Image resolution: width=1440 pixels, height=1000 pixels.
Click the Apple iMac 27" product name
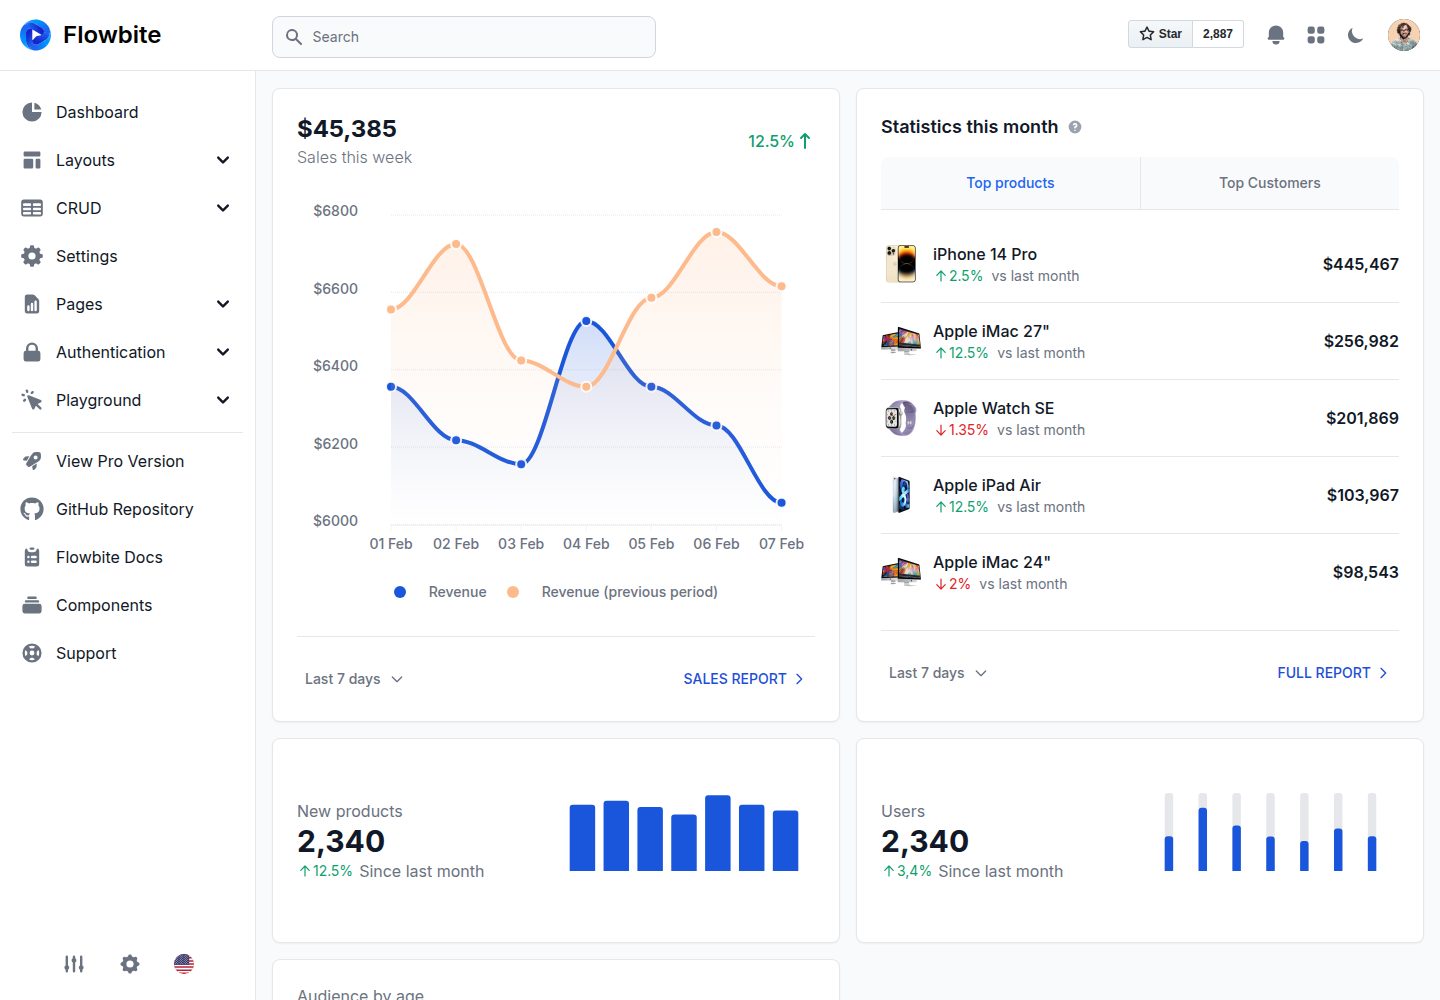(x=991, y=331)
